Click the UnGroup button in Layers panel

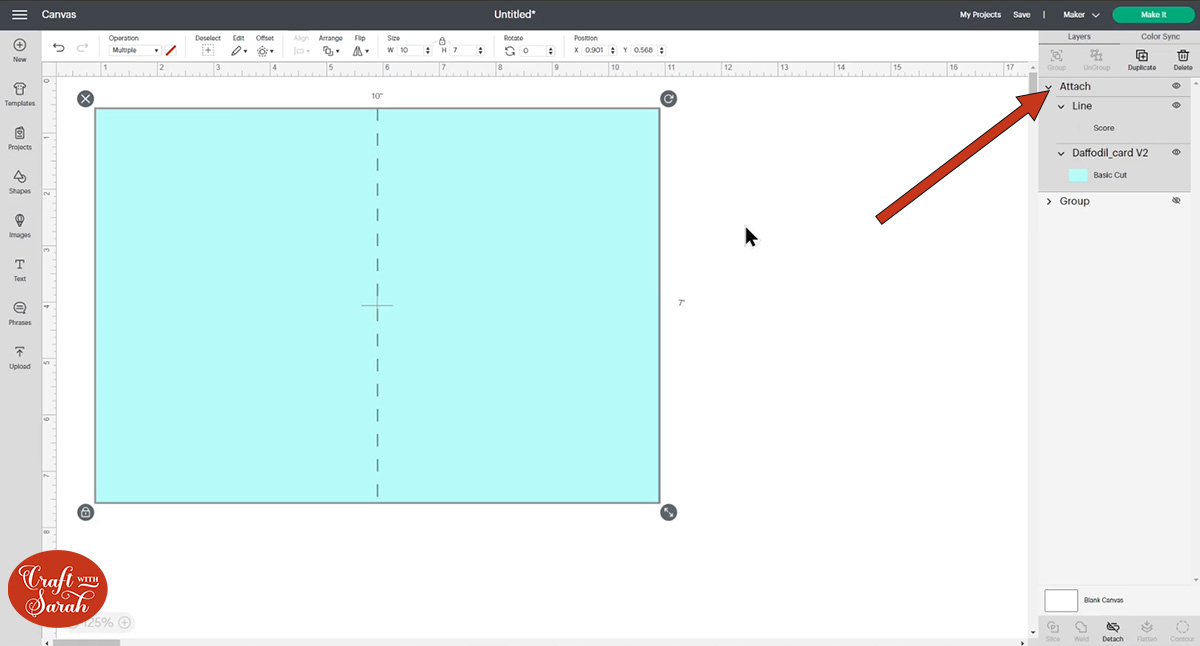pos(1097,60)
